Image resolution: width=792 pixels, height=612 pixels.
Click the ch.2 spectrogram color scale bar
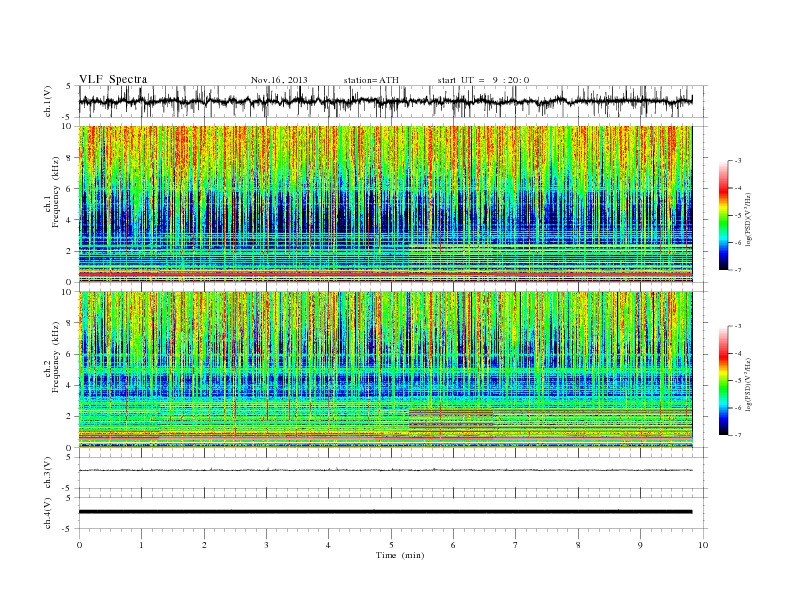pos(723,381)
